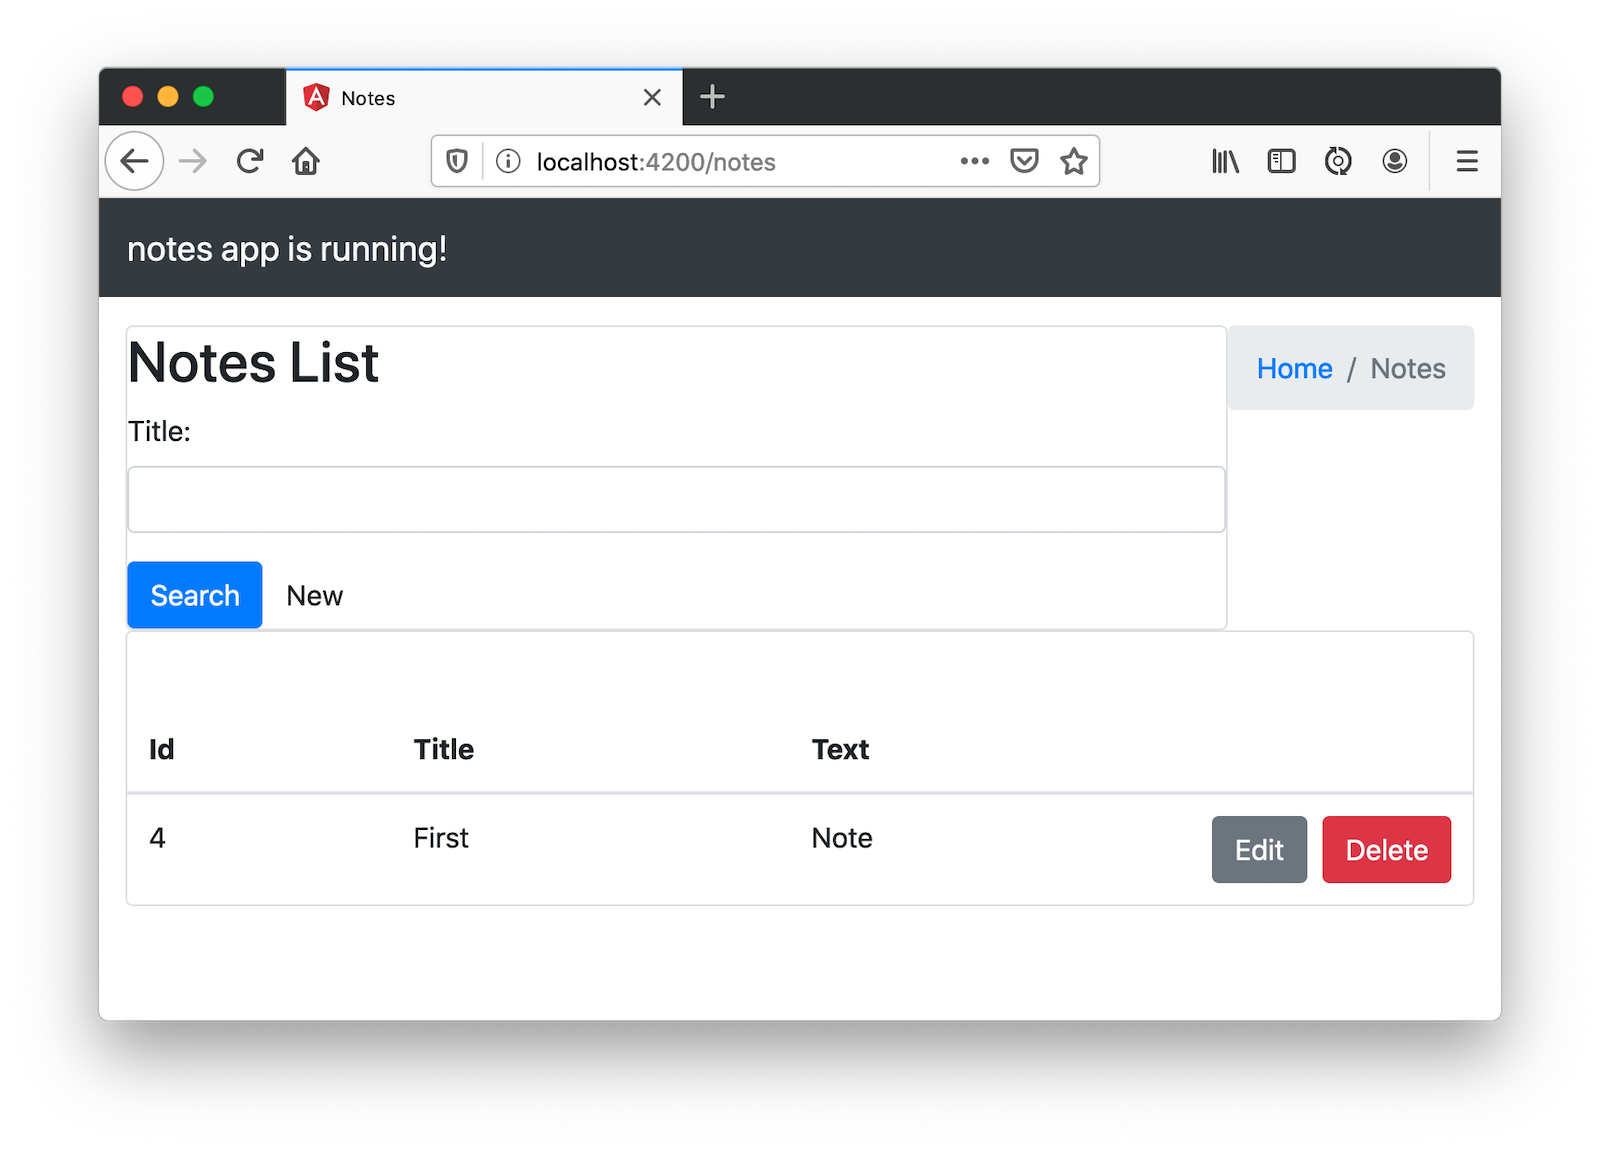Reload the current page

pos(249,161)
